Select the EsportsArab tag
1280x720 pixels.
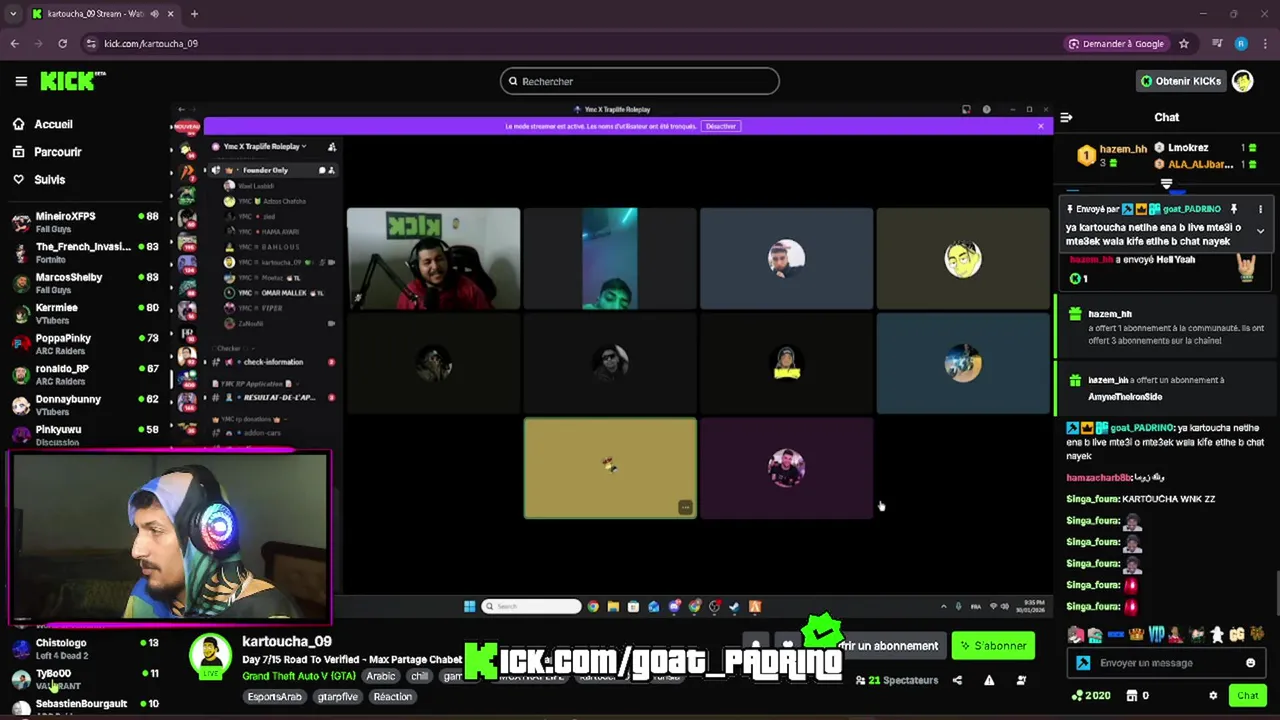[274, 697]
